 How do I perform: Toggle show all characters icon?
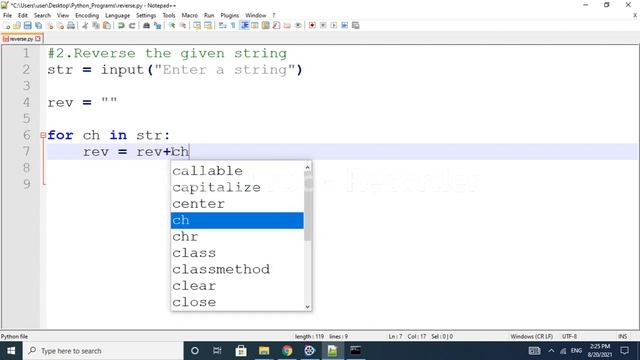[233, 25]
